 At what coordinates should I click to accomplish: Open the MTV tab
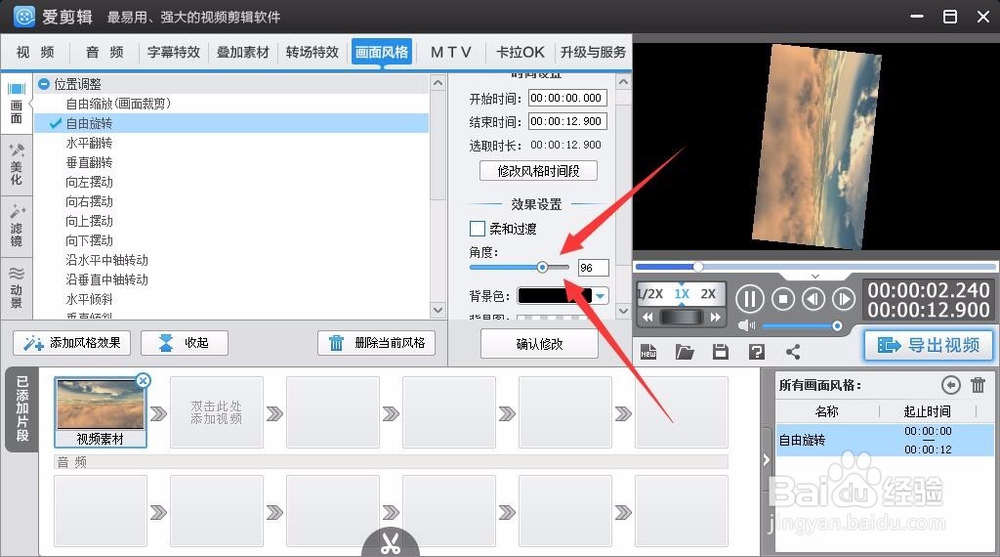click(x=451, y=52)
